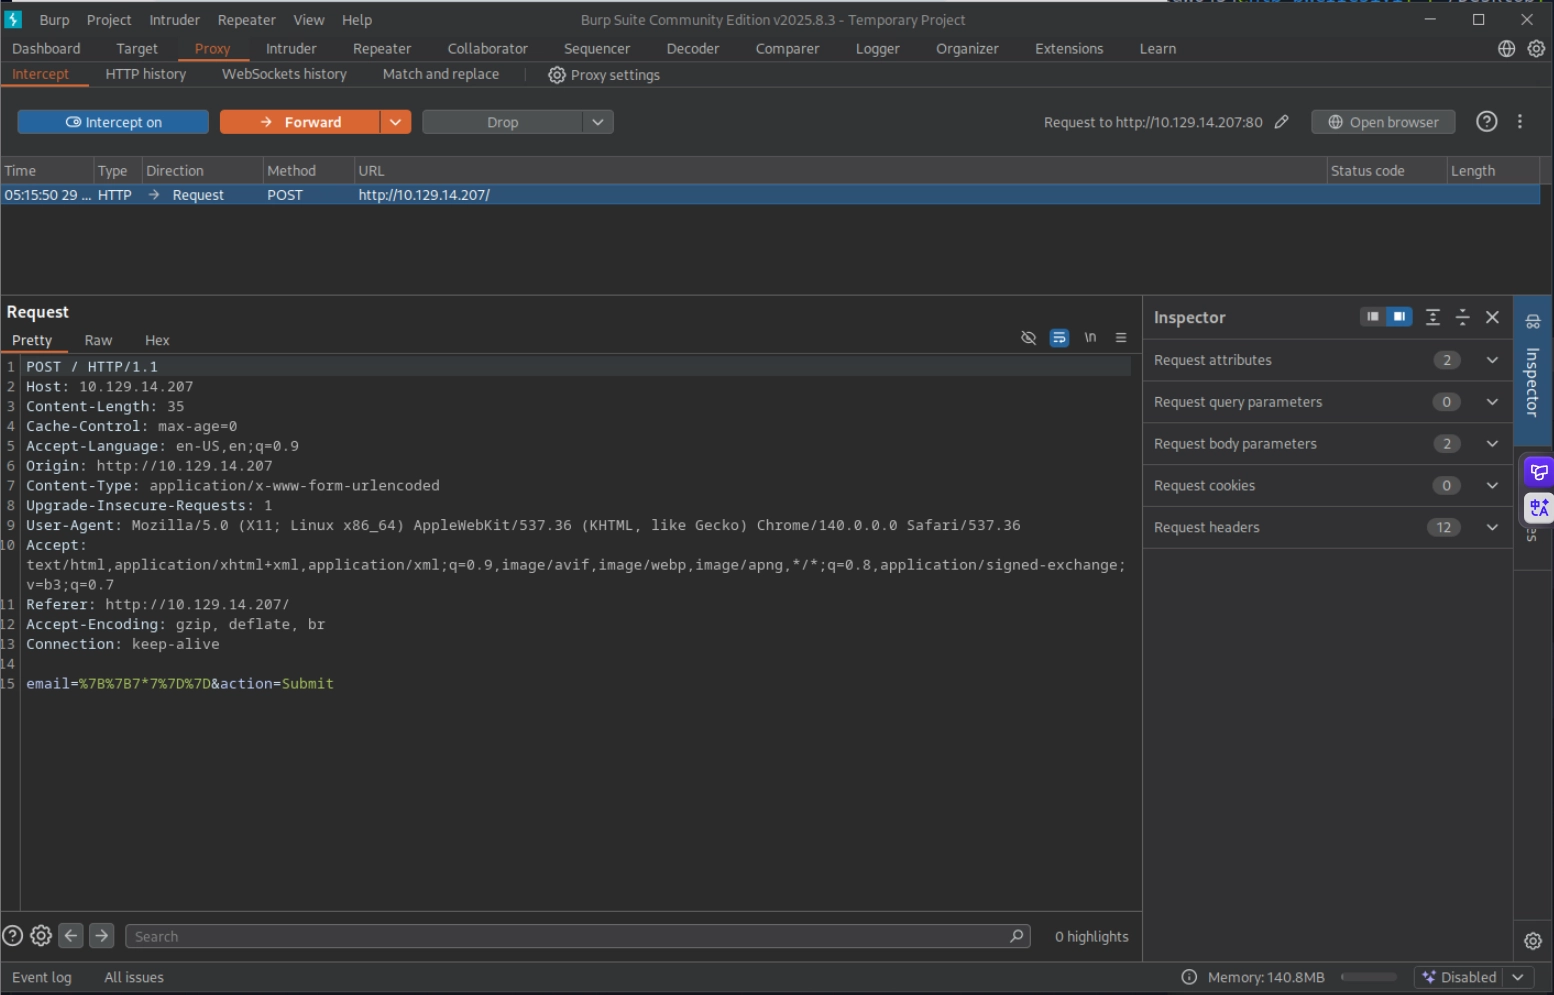The width and height of the screenshot is (1554, 995).
Task: Switch the request view to the Hex tab
Action: (x=157, y=340)
